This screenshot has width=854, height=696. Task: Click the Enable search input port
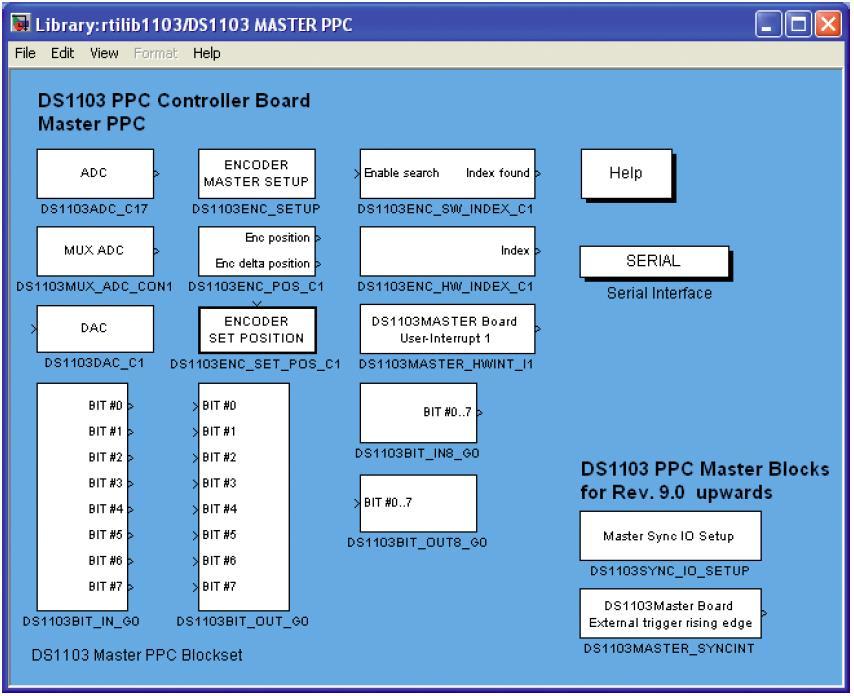point(357,174)
